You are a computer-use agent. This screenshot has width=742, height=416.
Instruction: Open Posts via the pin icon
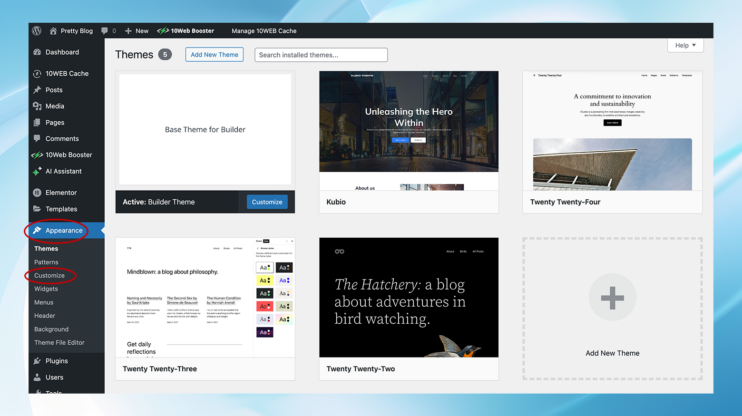tap(37, 90)
